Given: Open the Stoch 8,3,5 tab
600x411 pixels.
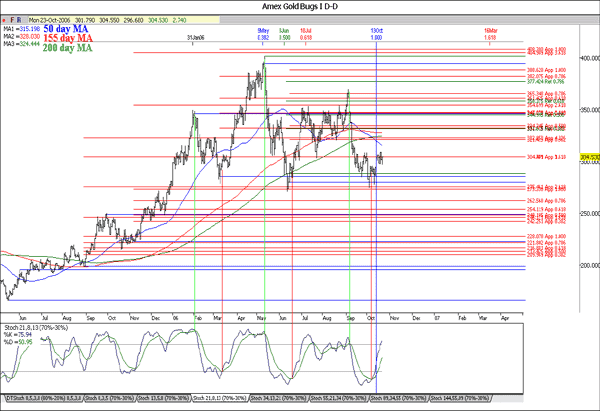Looking at the screenshot, I should tap(109, 398).
